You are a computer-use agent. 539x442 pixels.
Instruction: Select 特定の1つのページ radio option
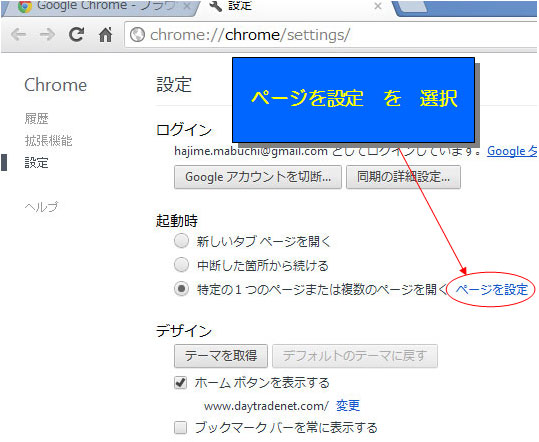point(181,289)
